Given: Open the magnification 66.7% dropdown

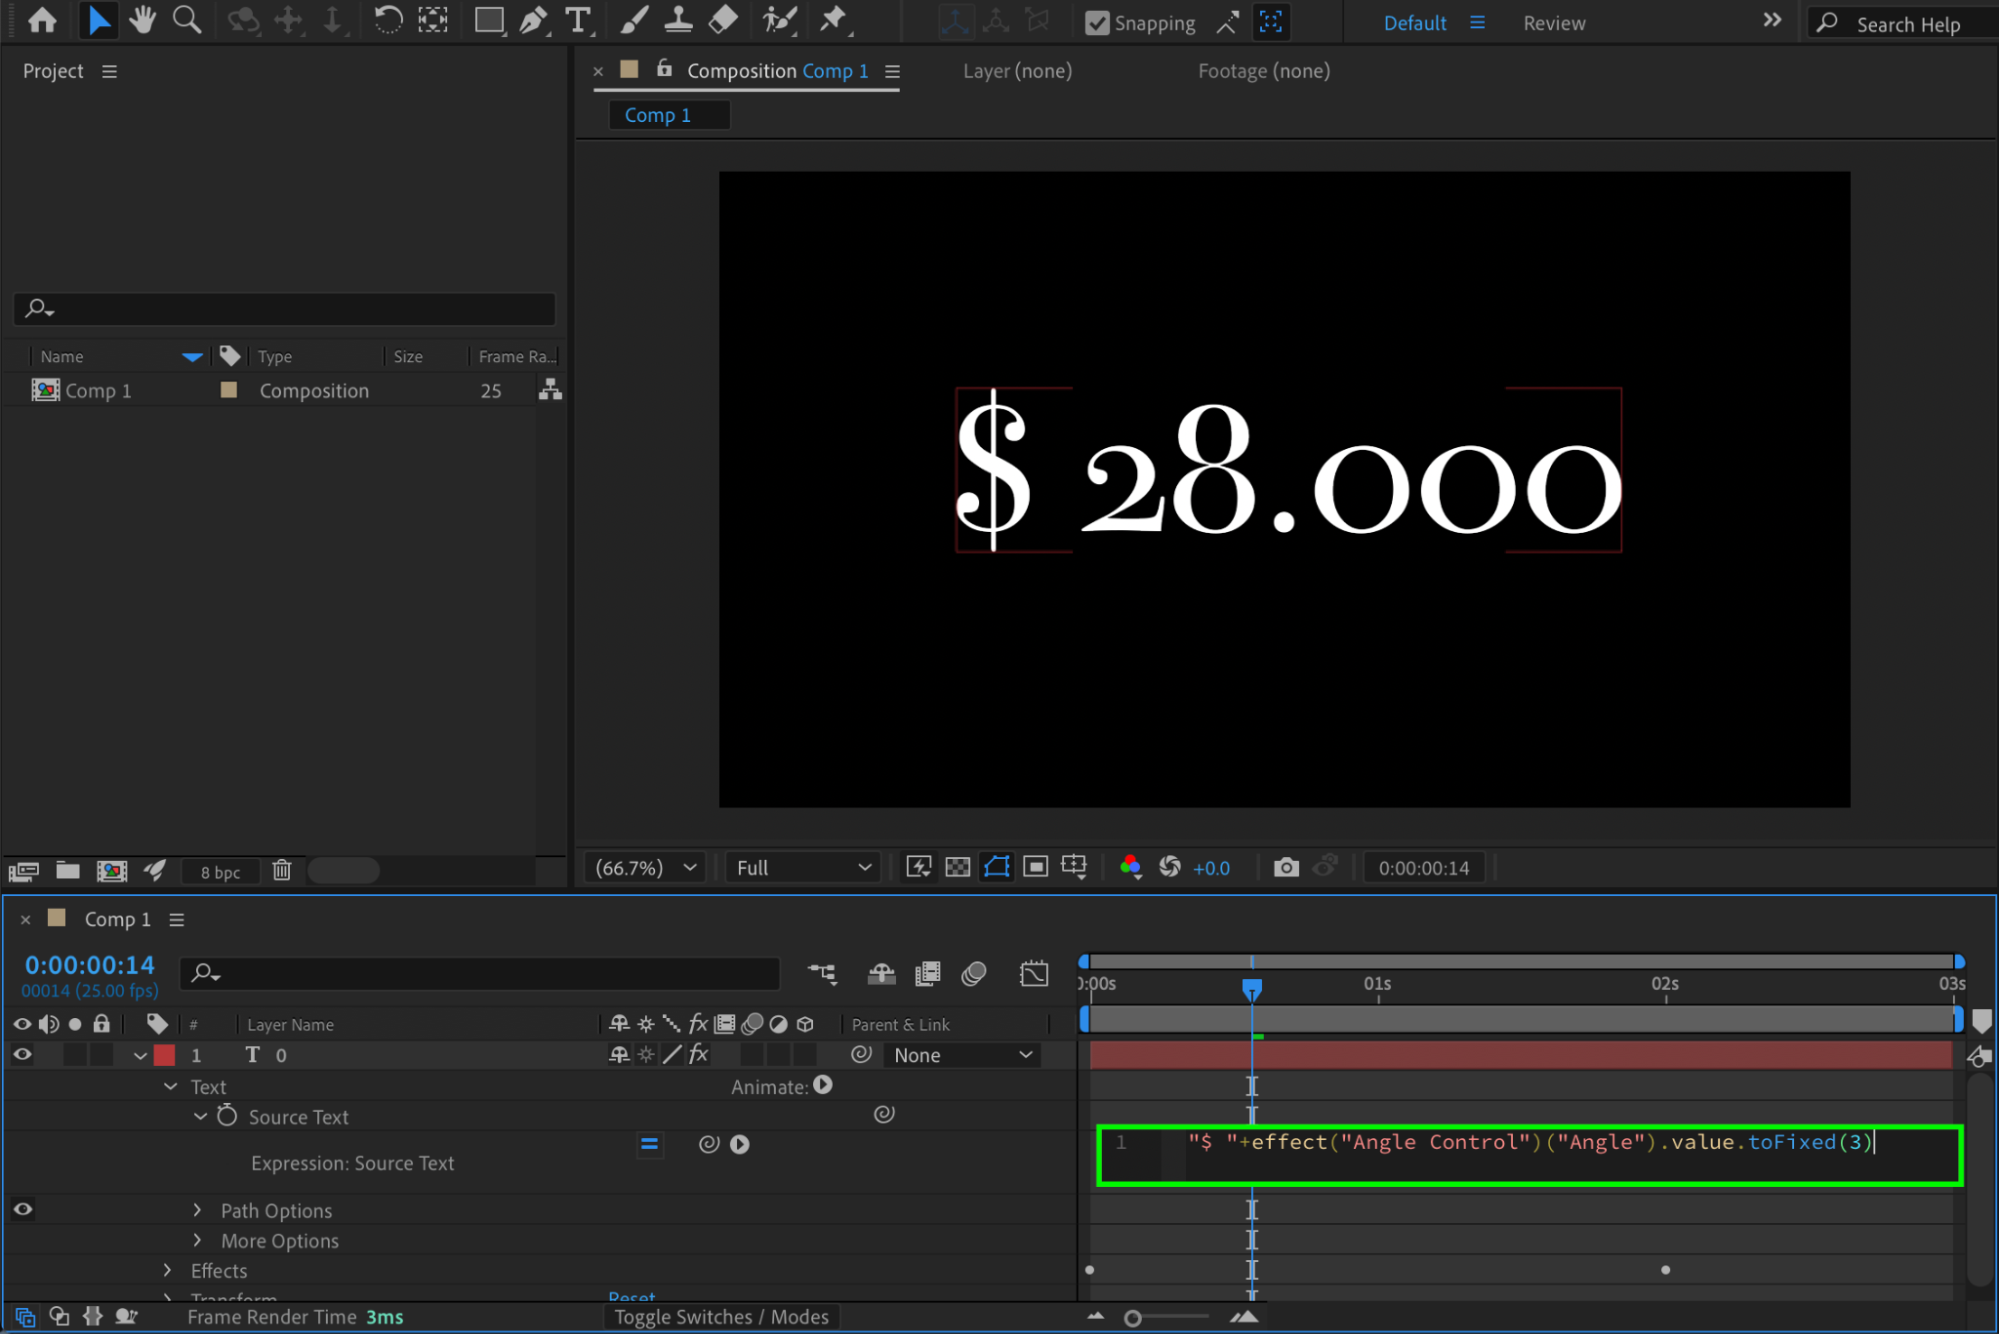Looking at the screenshot, I should coord(645,868).
